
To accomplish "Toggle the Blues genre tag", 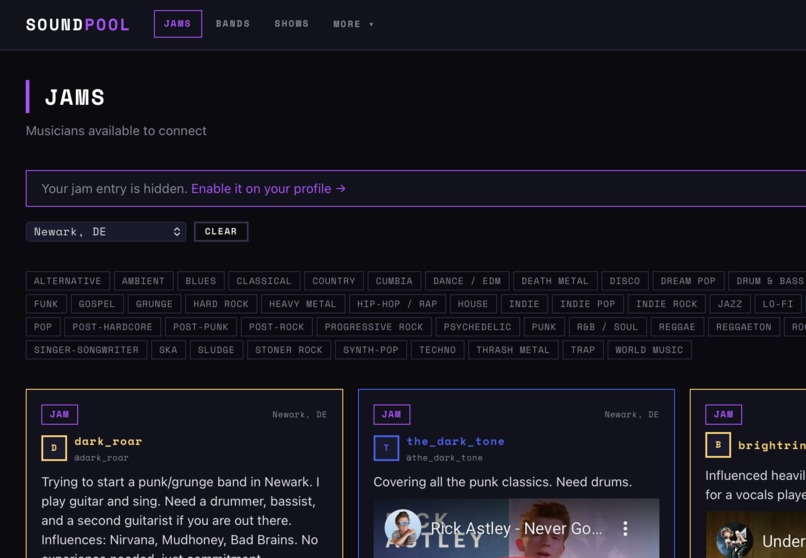I will click(201, 281).
